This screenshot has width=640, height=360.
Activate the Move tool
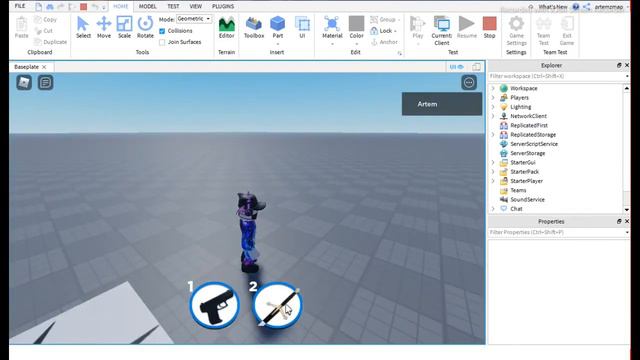(x=104, y=27)
